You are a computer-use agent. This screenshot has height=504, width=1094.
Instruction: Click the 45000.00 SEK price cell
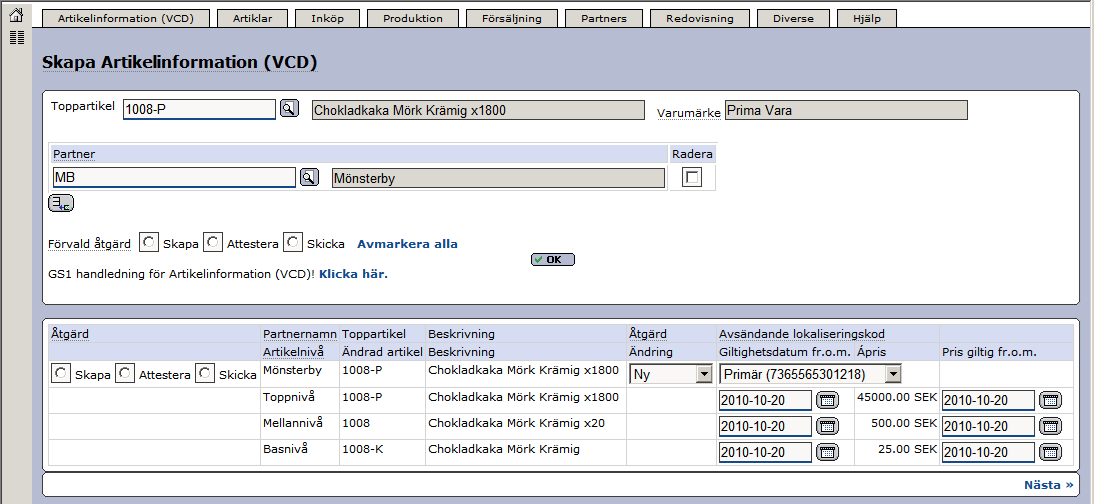pos(897,397)
